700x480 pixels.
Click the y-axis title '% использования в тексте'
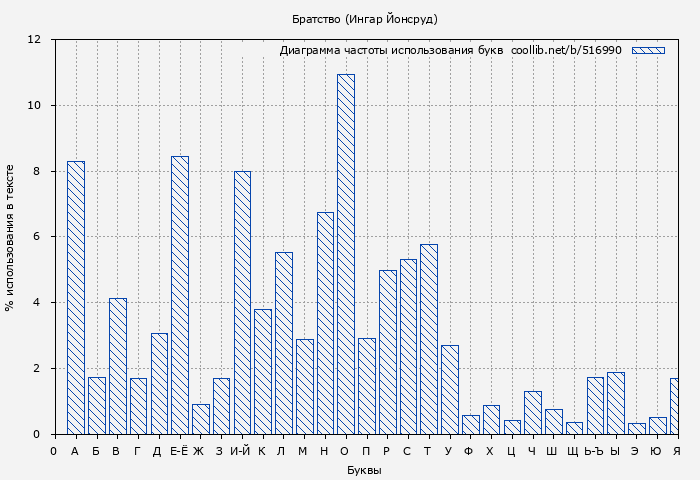pos(10,237)
